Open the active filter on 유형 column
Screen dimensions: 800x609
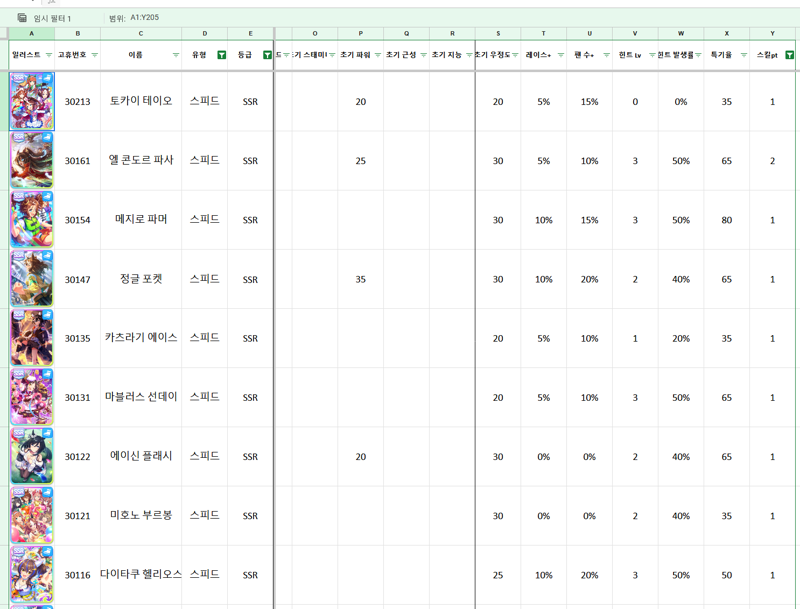[x=221, y=55]
